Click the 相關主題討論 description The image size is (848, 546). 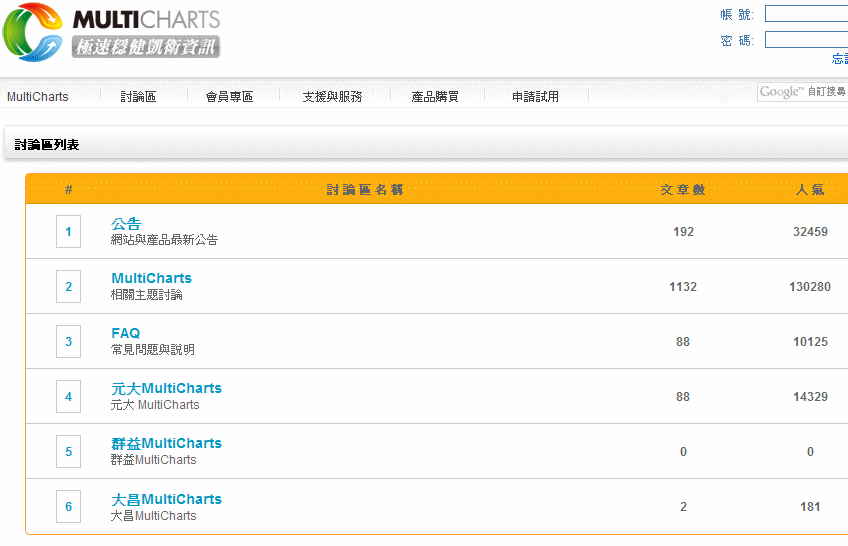pos(147,295)
